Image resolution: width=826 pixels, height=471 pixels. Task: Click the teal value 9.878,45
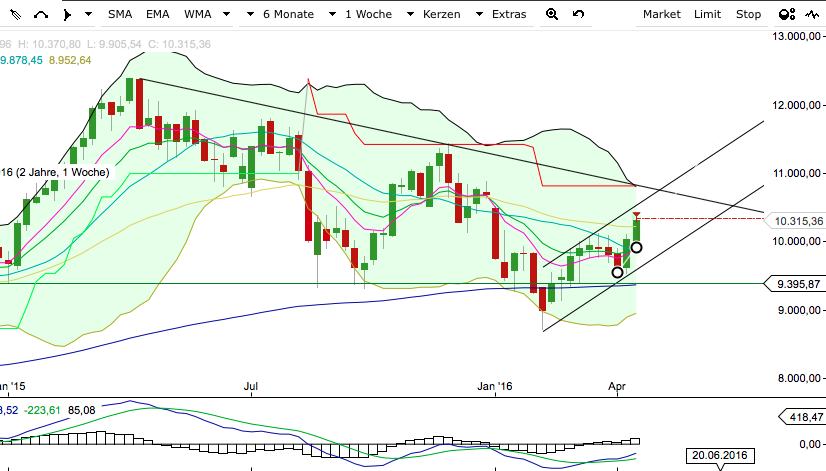click(21, 60)
